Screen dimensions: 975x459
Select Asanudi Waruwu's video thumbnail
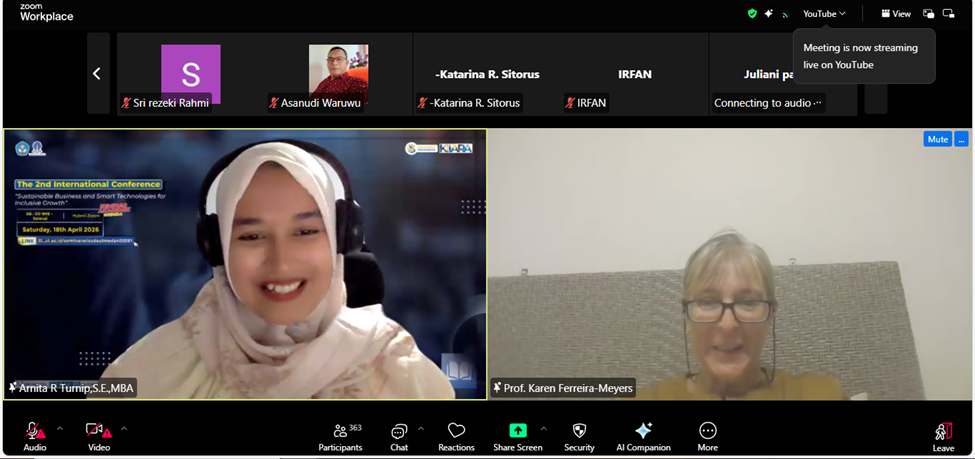tap(338, 73)
